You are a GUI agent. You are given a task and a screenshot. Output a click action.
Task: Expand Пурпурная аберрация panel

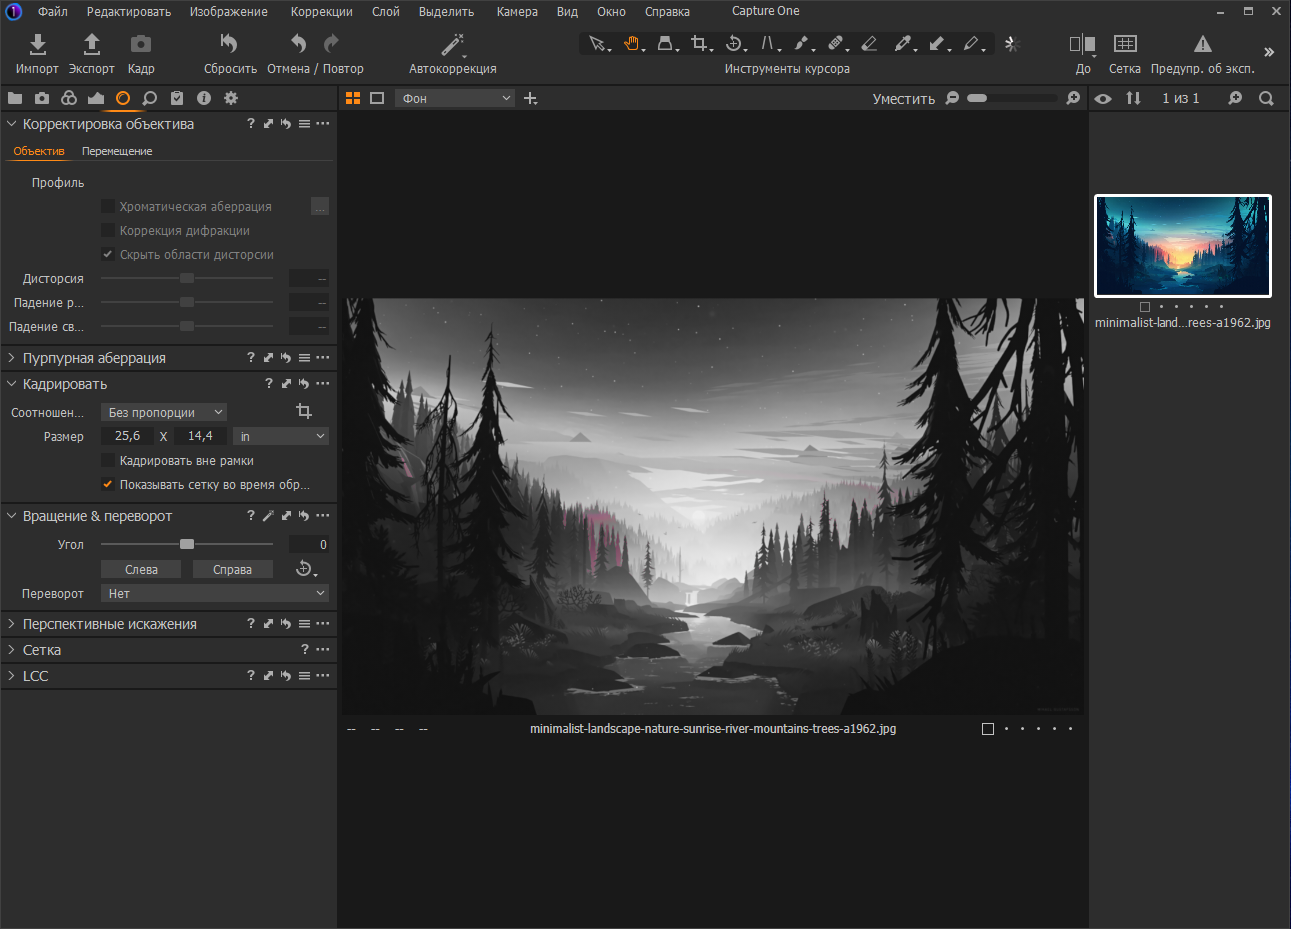pyautogui.click(x=12, y=358)
